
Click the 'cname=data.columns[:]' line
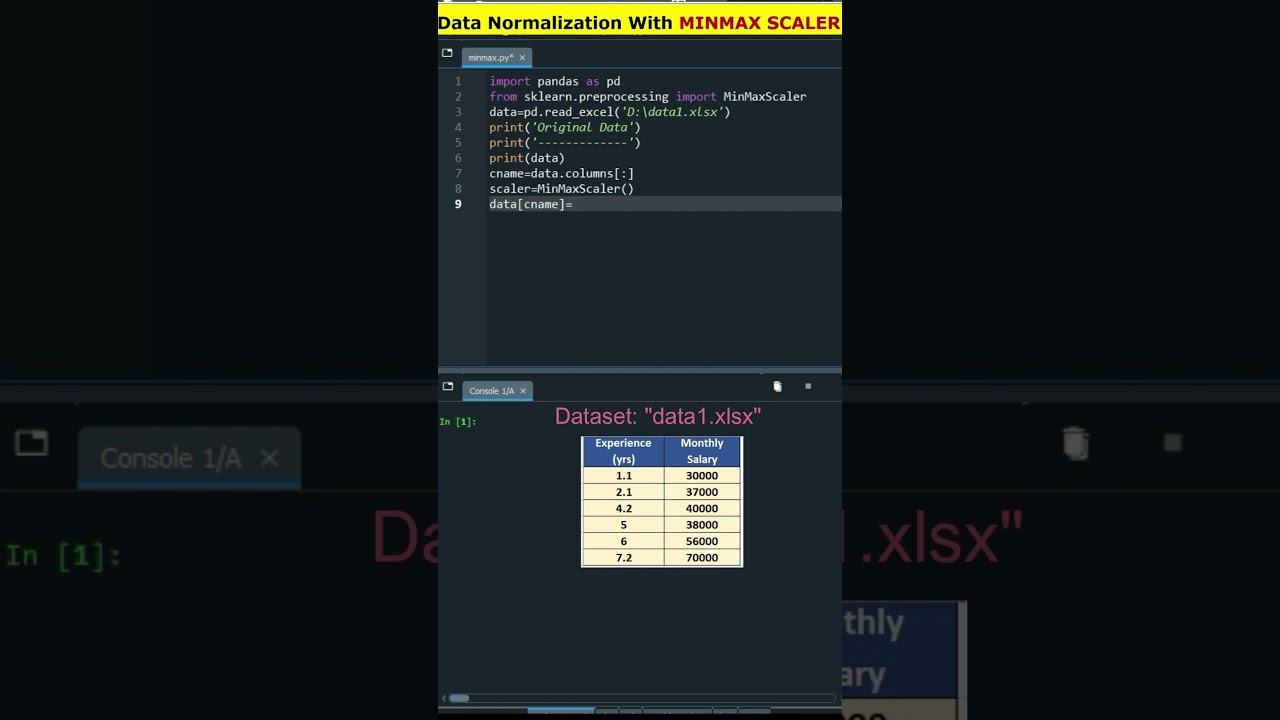(561, 173)
